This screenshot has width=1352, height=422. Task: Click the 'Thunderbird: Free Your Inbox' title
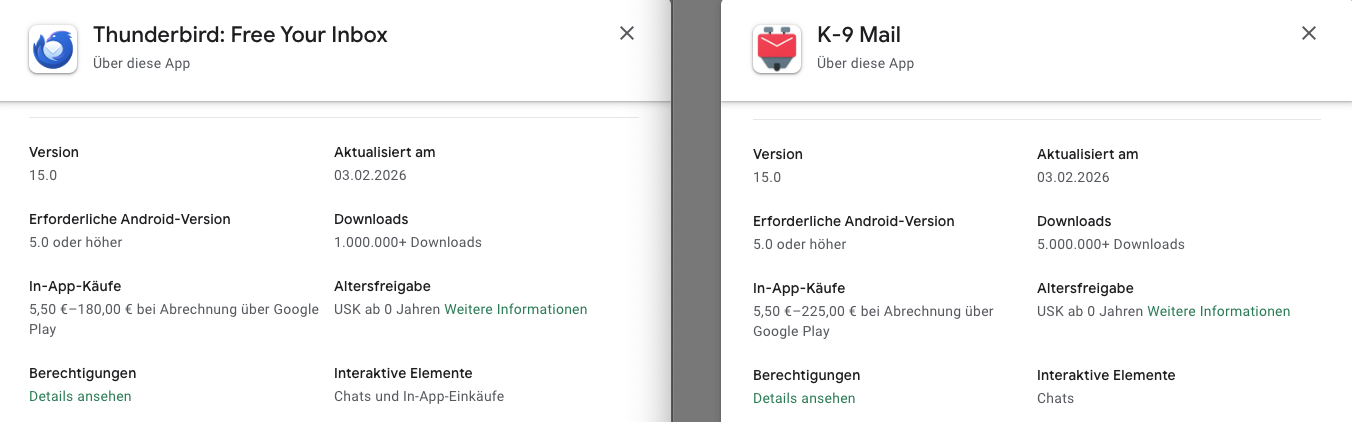point(240,35)
